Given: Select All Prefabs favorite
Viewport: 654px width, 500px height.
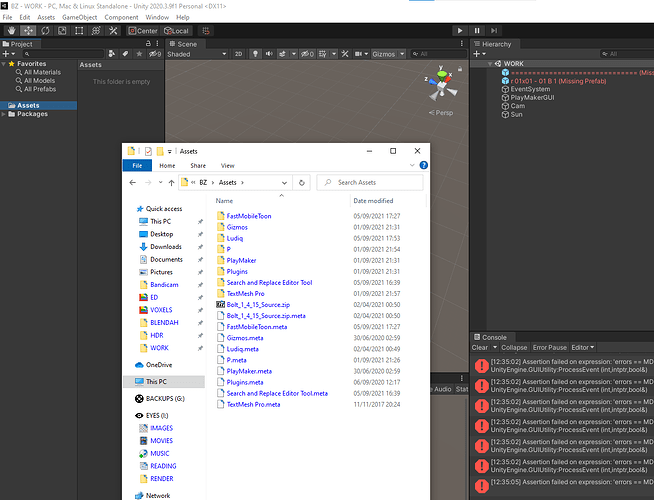Looking at the screenshot, I should [x=36, y=89].
